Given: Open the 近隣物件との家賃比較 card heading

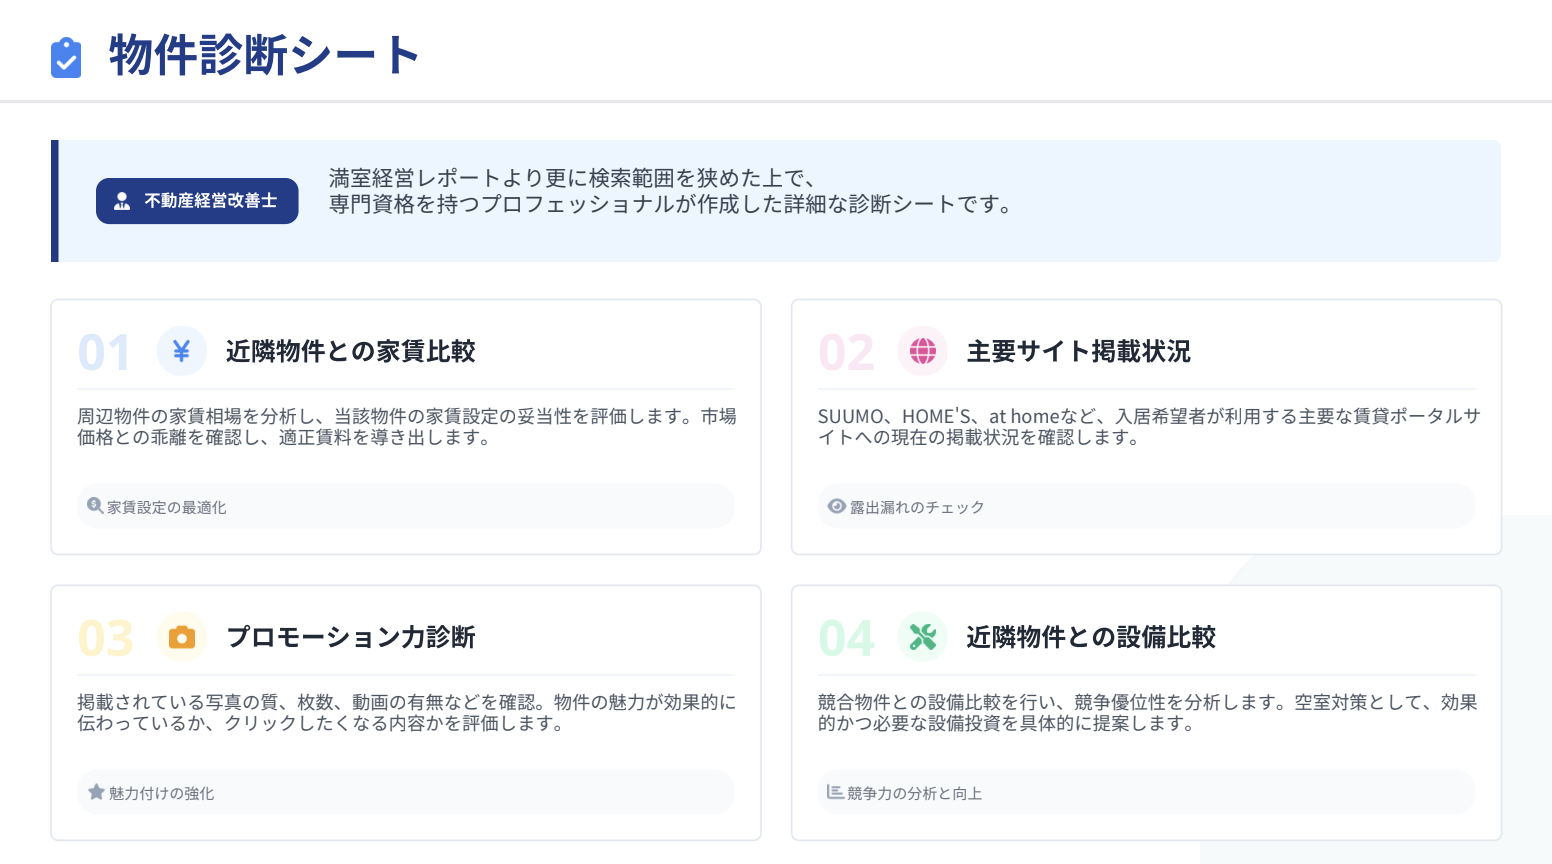Looking at the screenshot, I should point(350,351).
